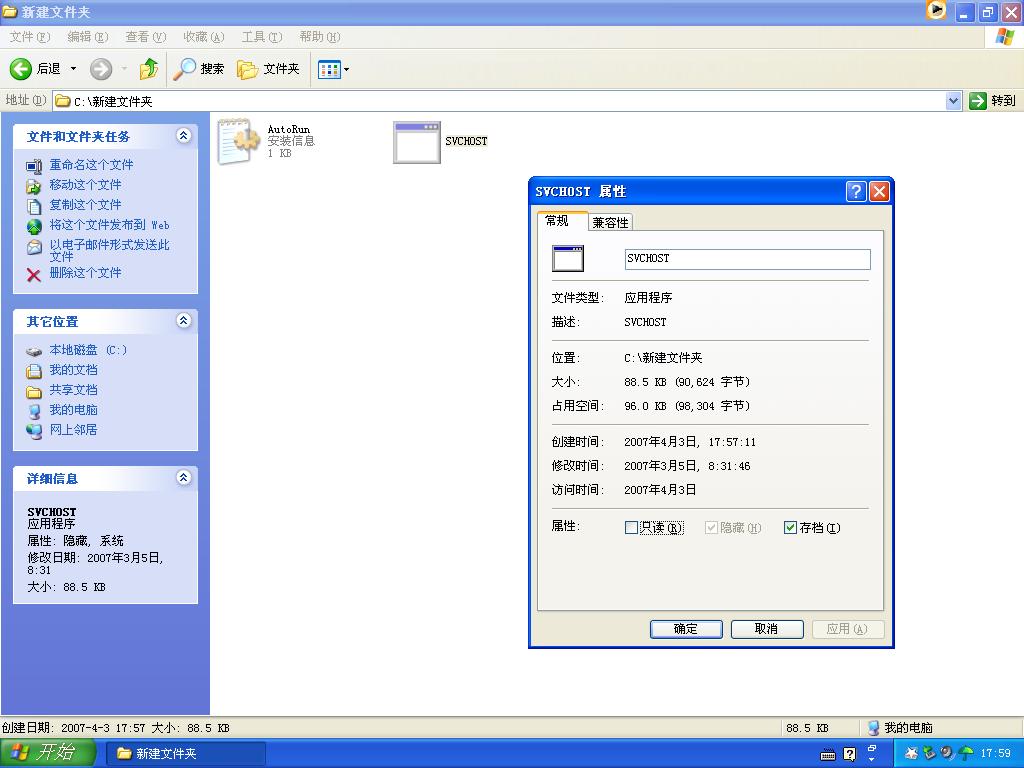The width and height of the screenshot is (1024, 768).
Task: Collapse the 其它位置 panel
Action: (x=184, y=320)
